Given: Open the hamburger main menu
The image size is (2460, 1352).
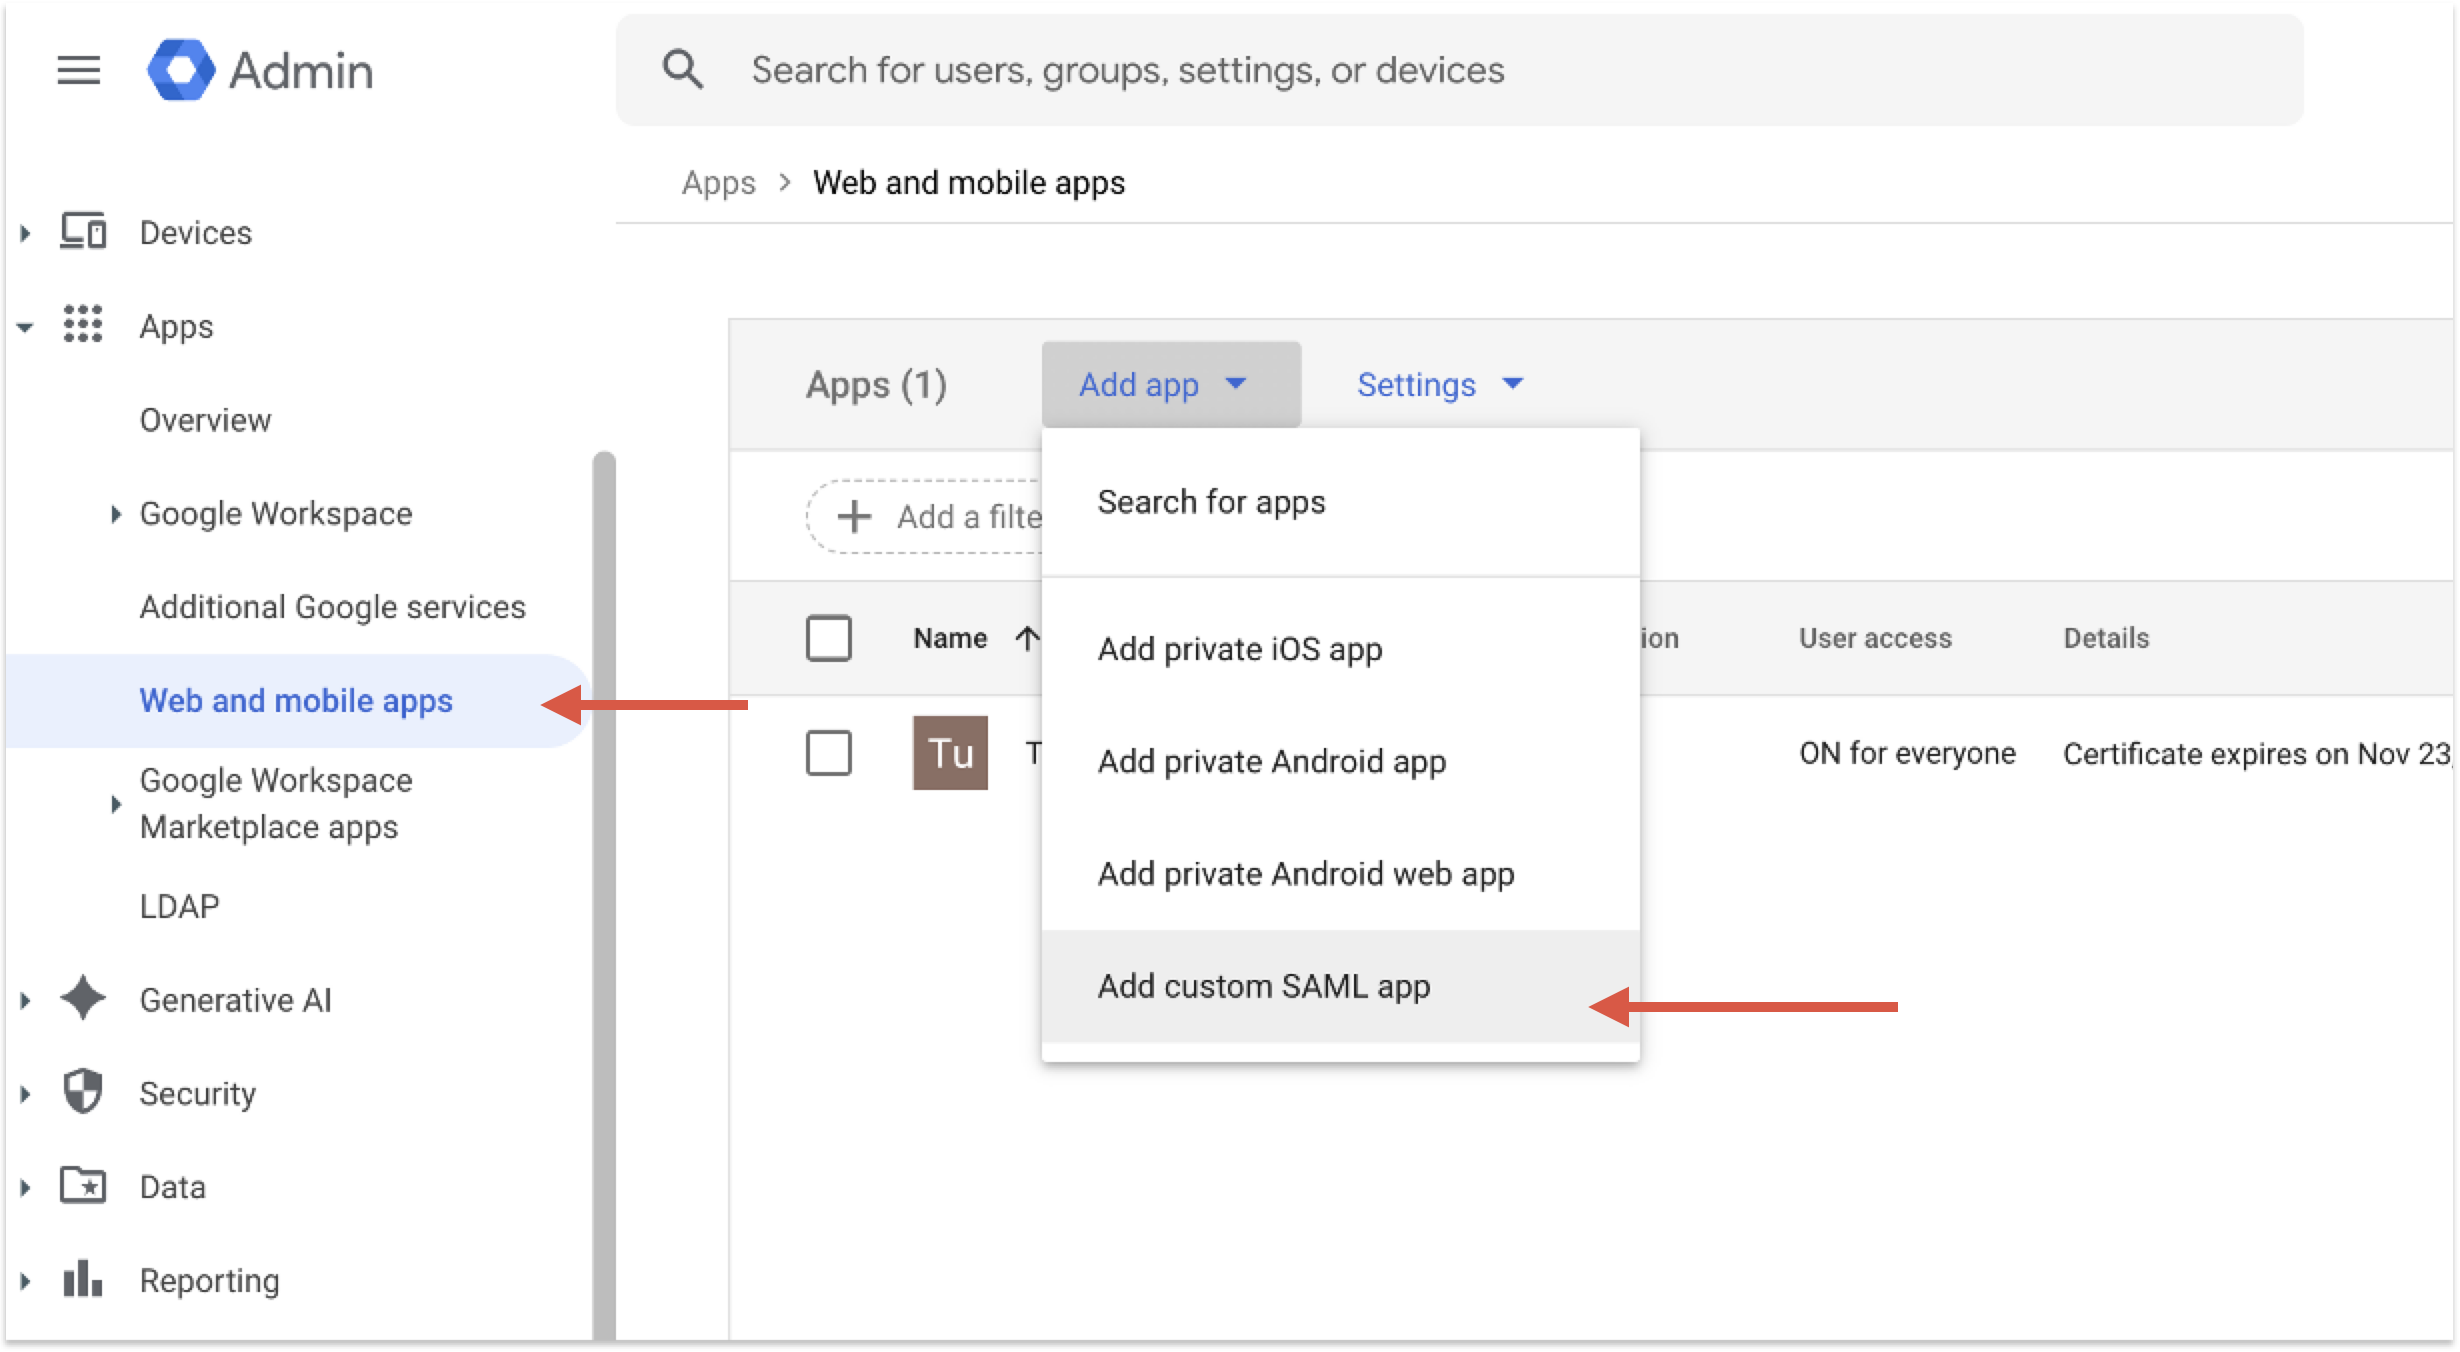Looking at the screenshot, I should tap(78, 70).
